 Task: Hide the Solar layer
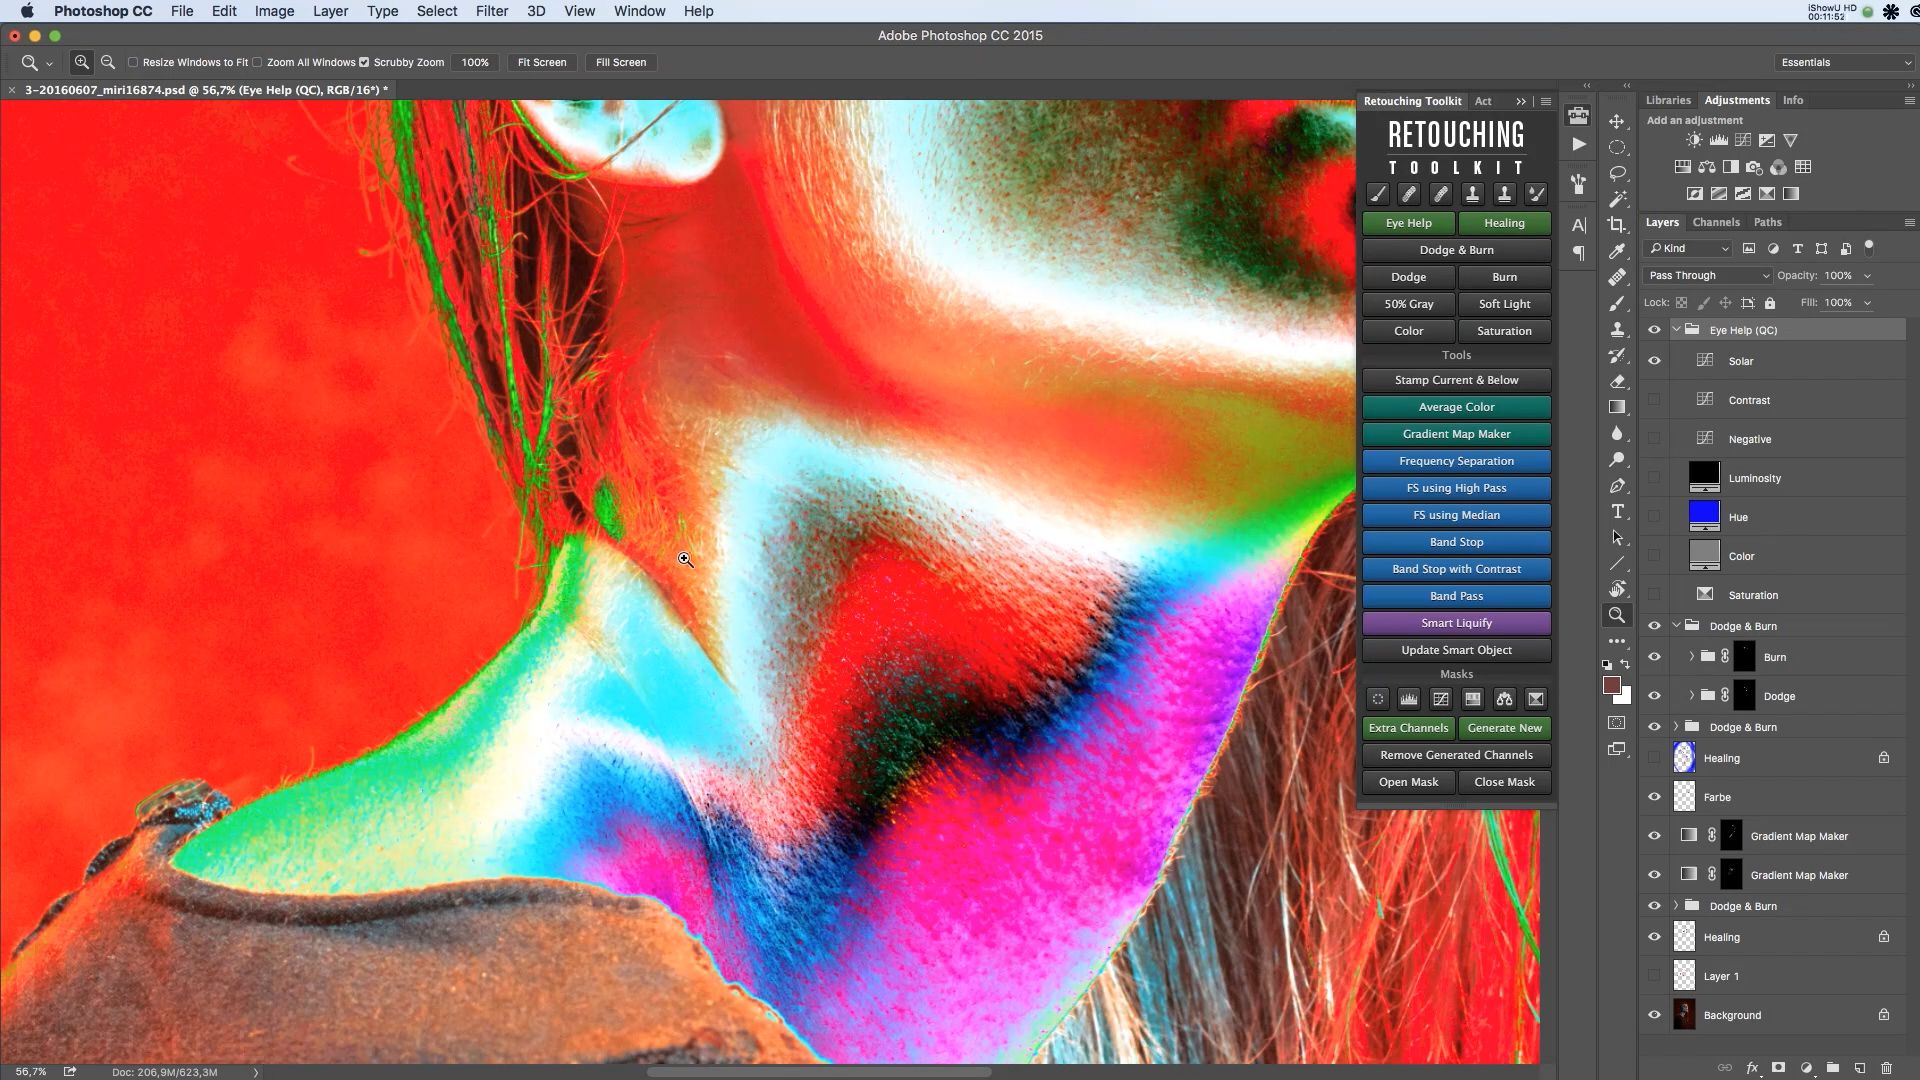point(1654,361)
